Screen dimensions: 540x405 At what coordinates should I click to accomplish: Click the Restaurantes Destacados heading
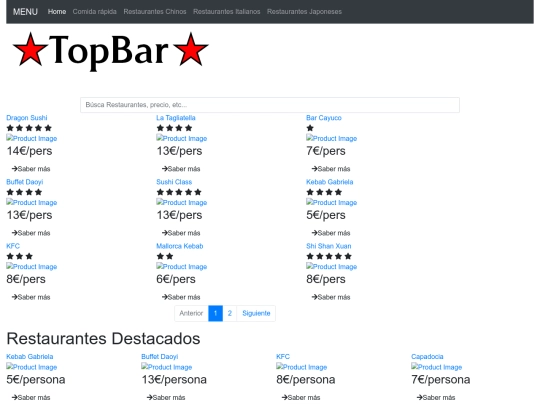pos(103,338)
